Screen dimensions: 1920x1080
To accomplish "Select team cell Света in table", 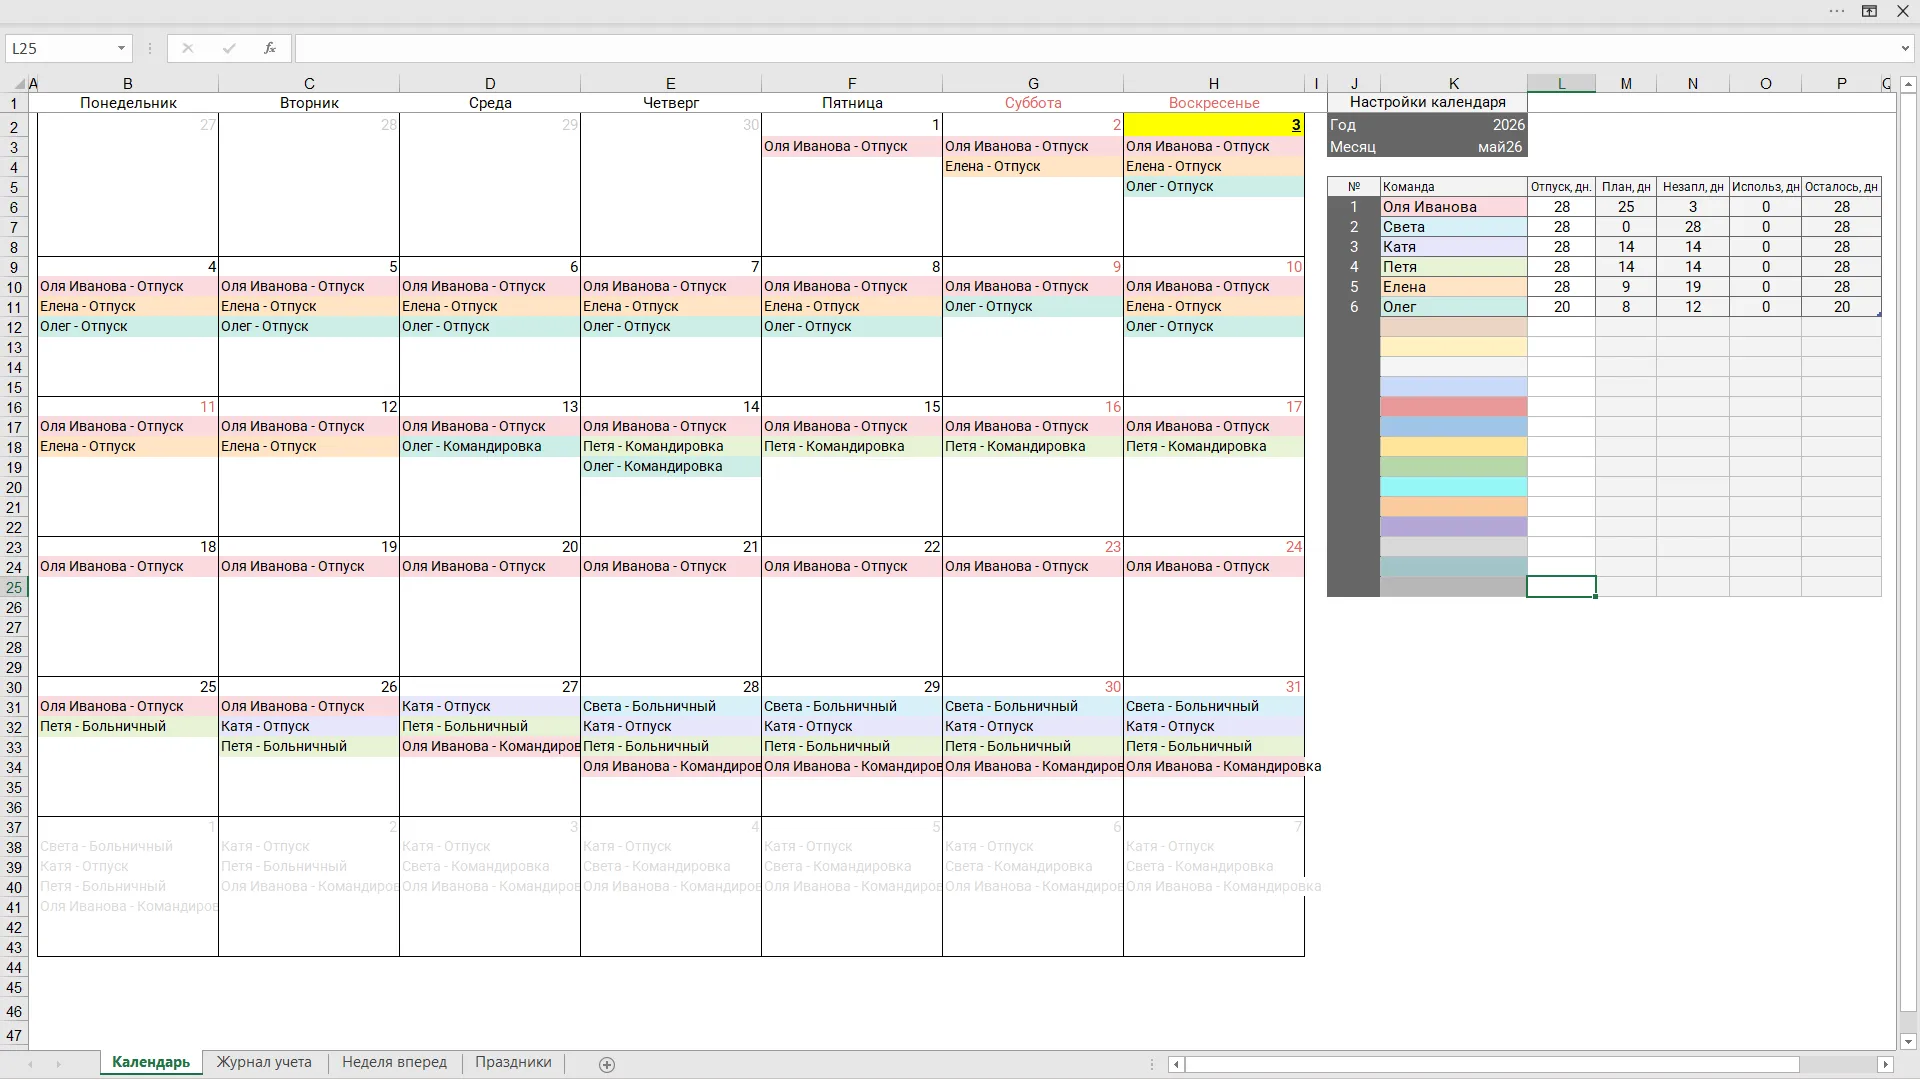I will (1453, 227).
